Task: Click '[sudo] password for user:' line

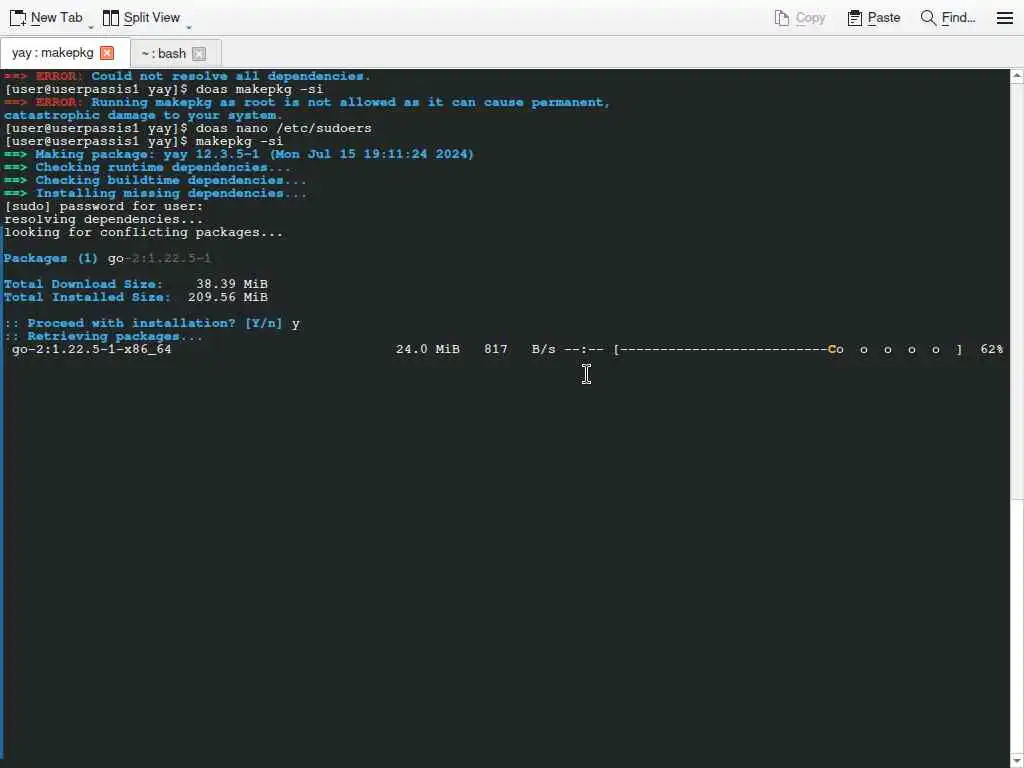Action: [103, 206]
